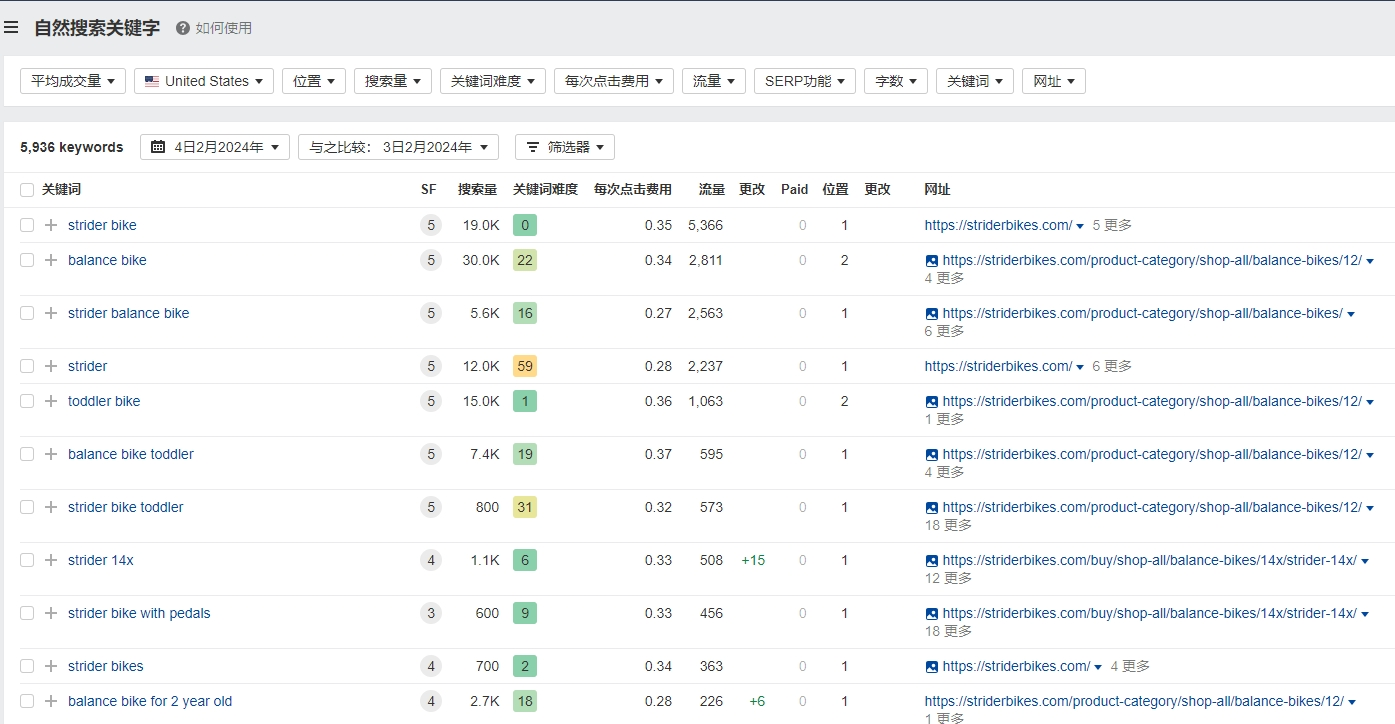Click plus icon beside strider bikes keyword
Image resolution: width=1395 pixels, height=724 pixels.
pos(51,666)
